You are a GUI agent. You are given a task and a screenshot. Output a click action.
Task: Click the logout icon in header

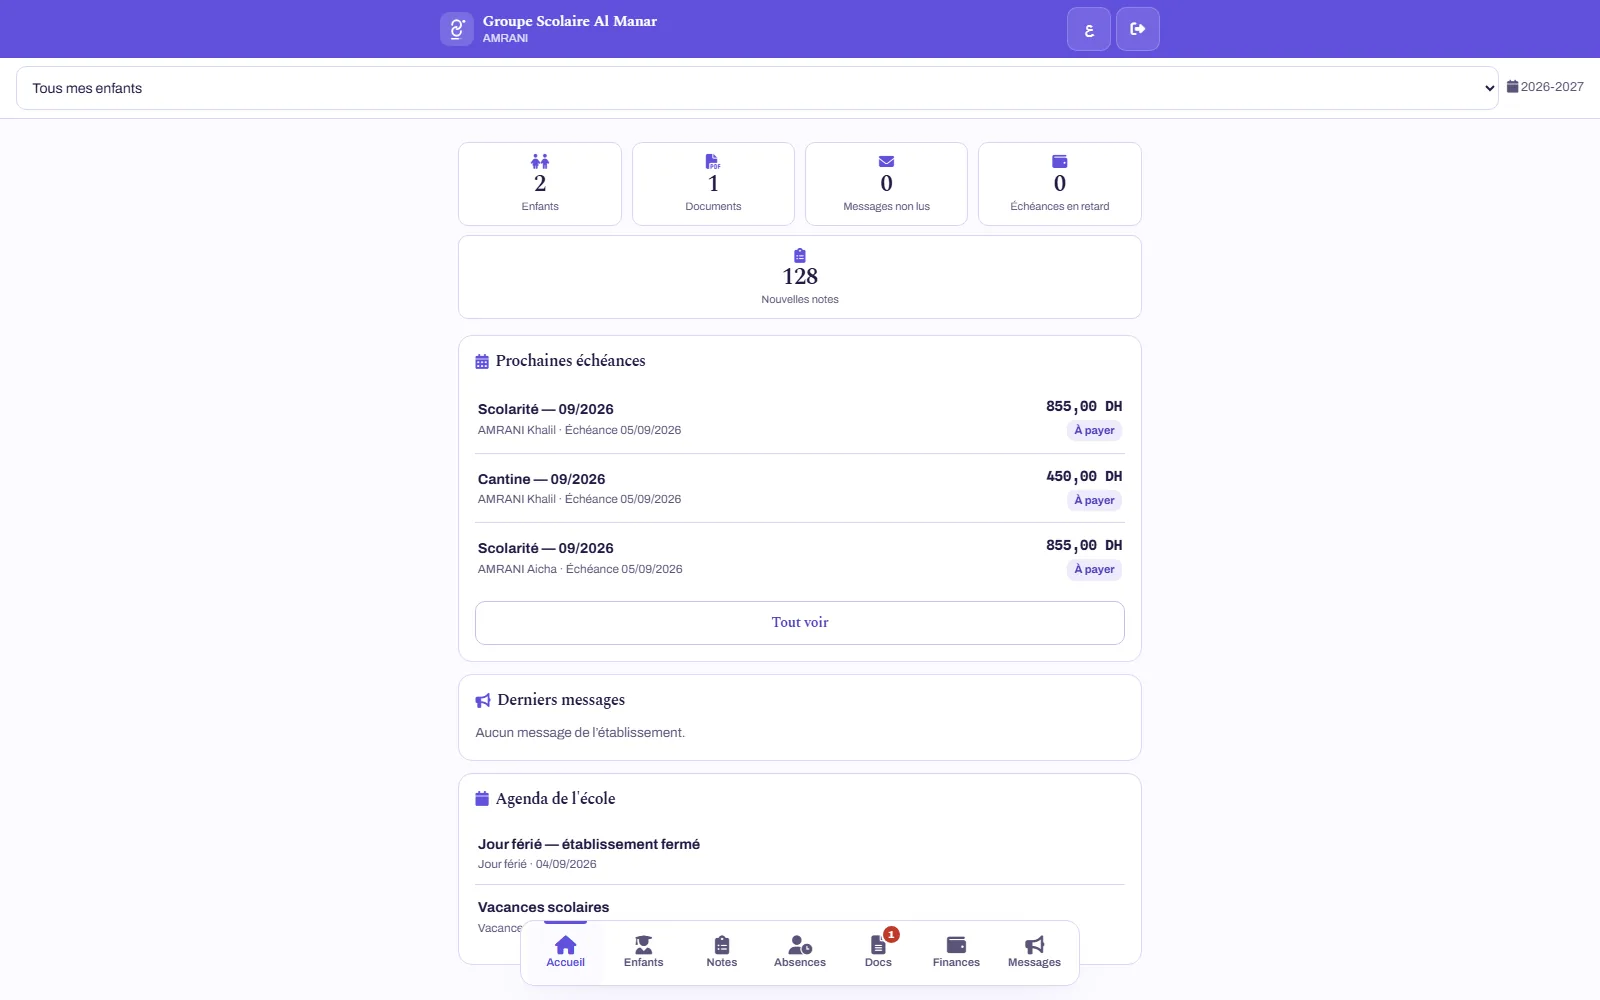pyautogui.click(x=1138, y=29)
